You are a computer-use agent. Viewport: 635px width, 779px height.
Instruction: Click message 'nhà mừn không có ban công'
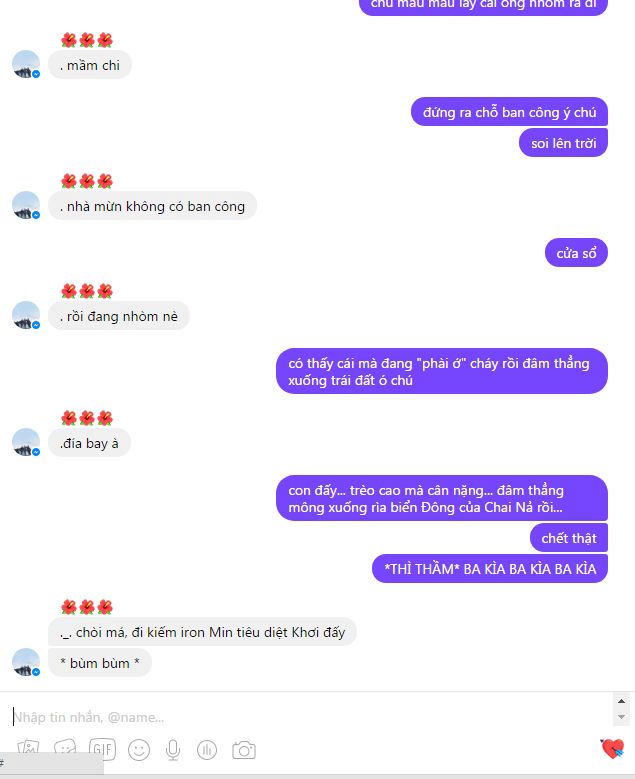[153, 206]
